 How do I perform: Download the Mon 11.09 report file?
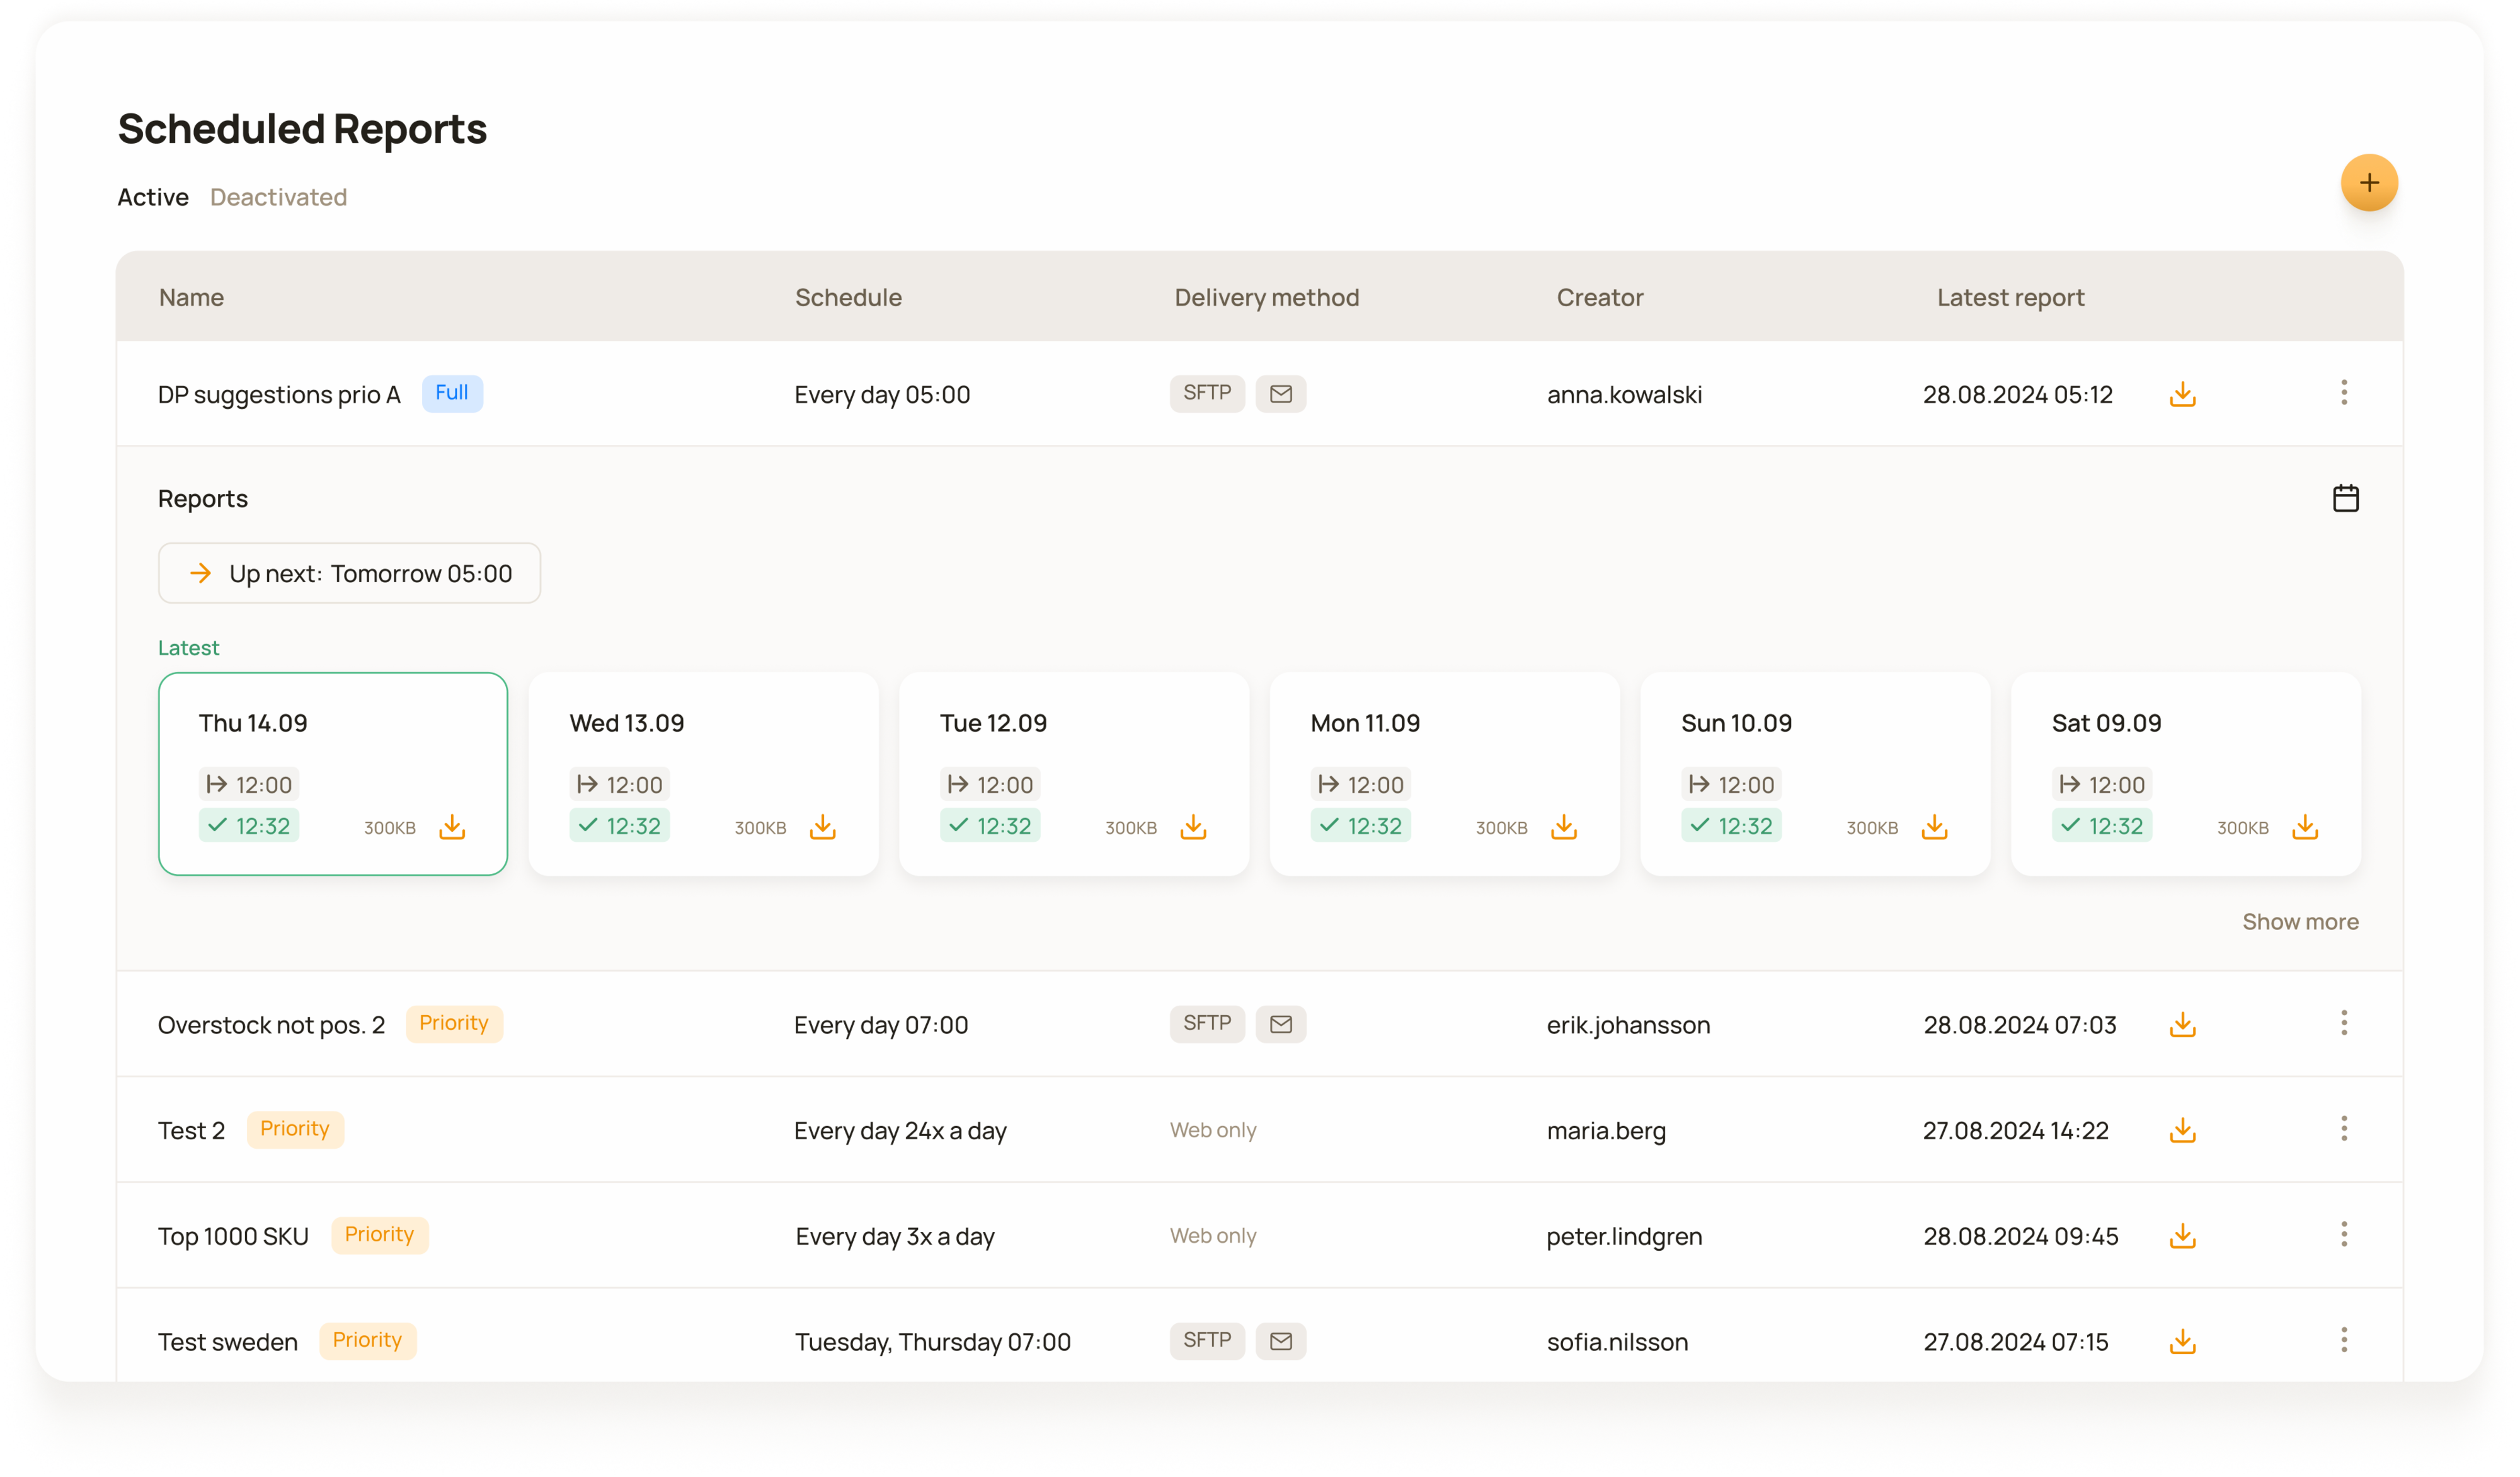(x=1564, y=827)
